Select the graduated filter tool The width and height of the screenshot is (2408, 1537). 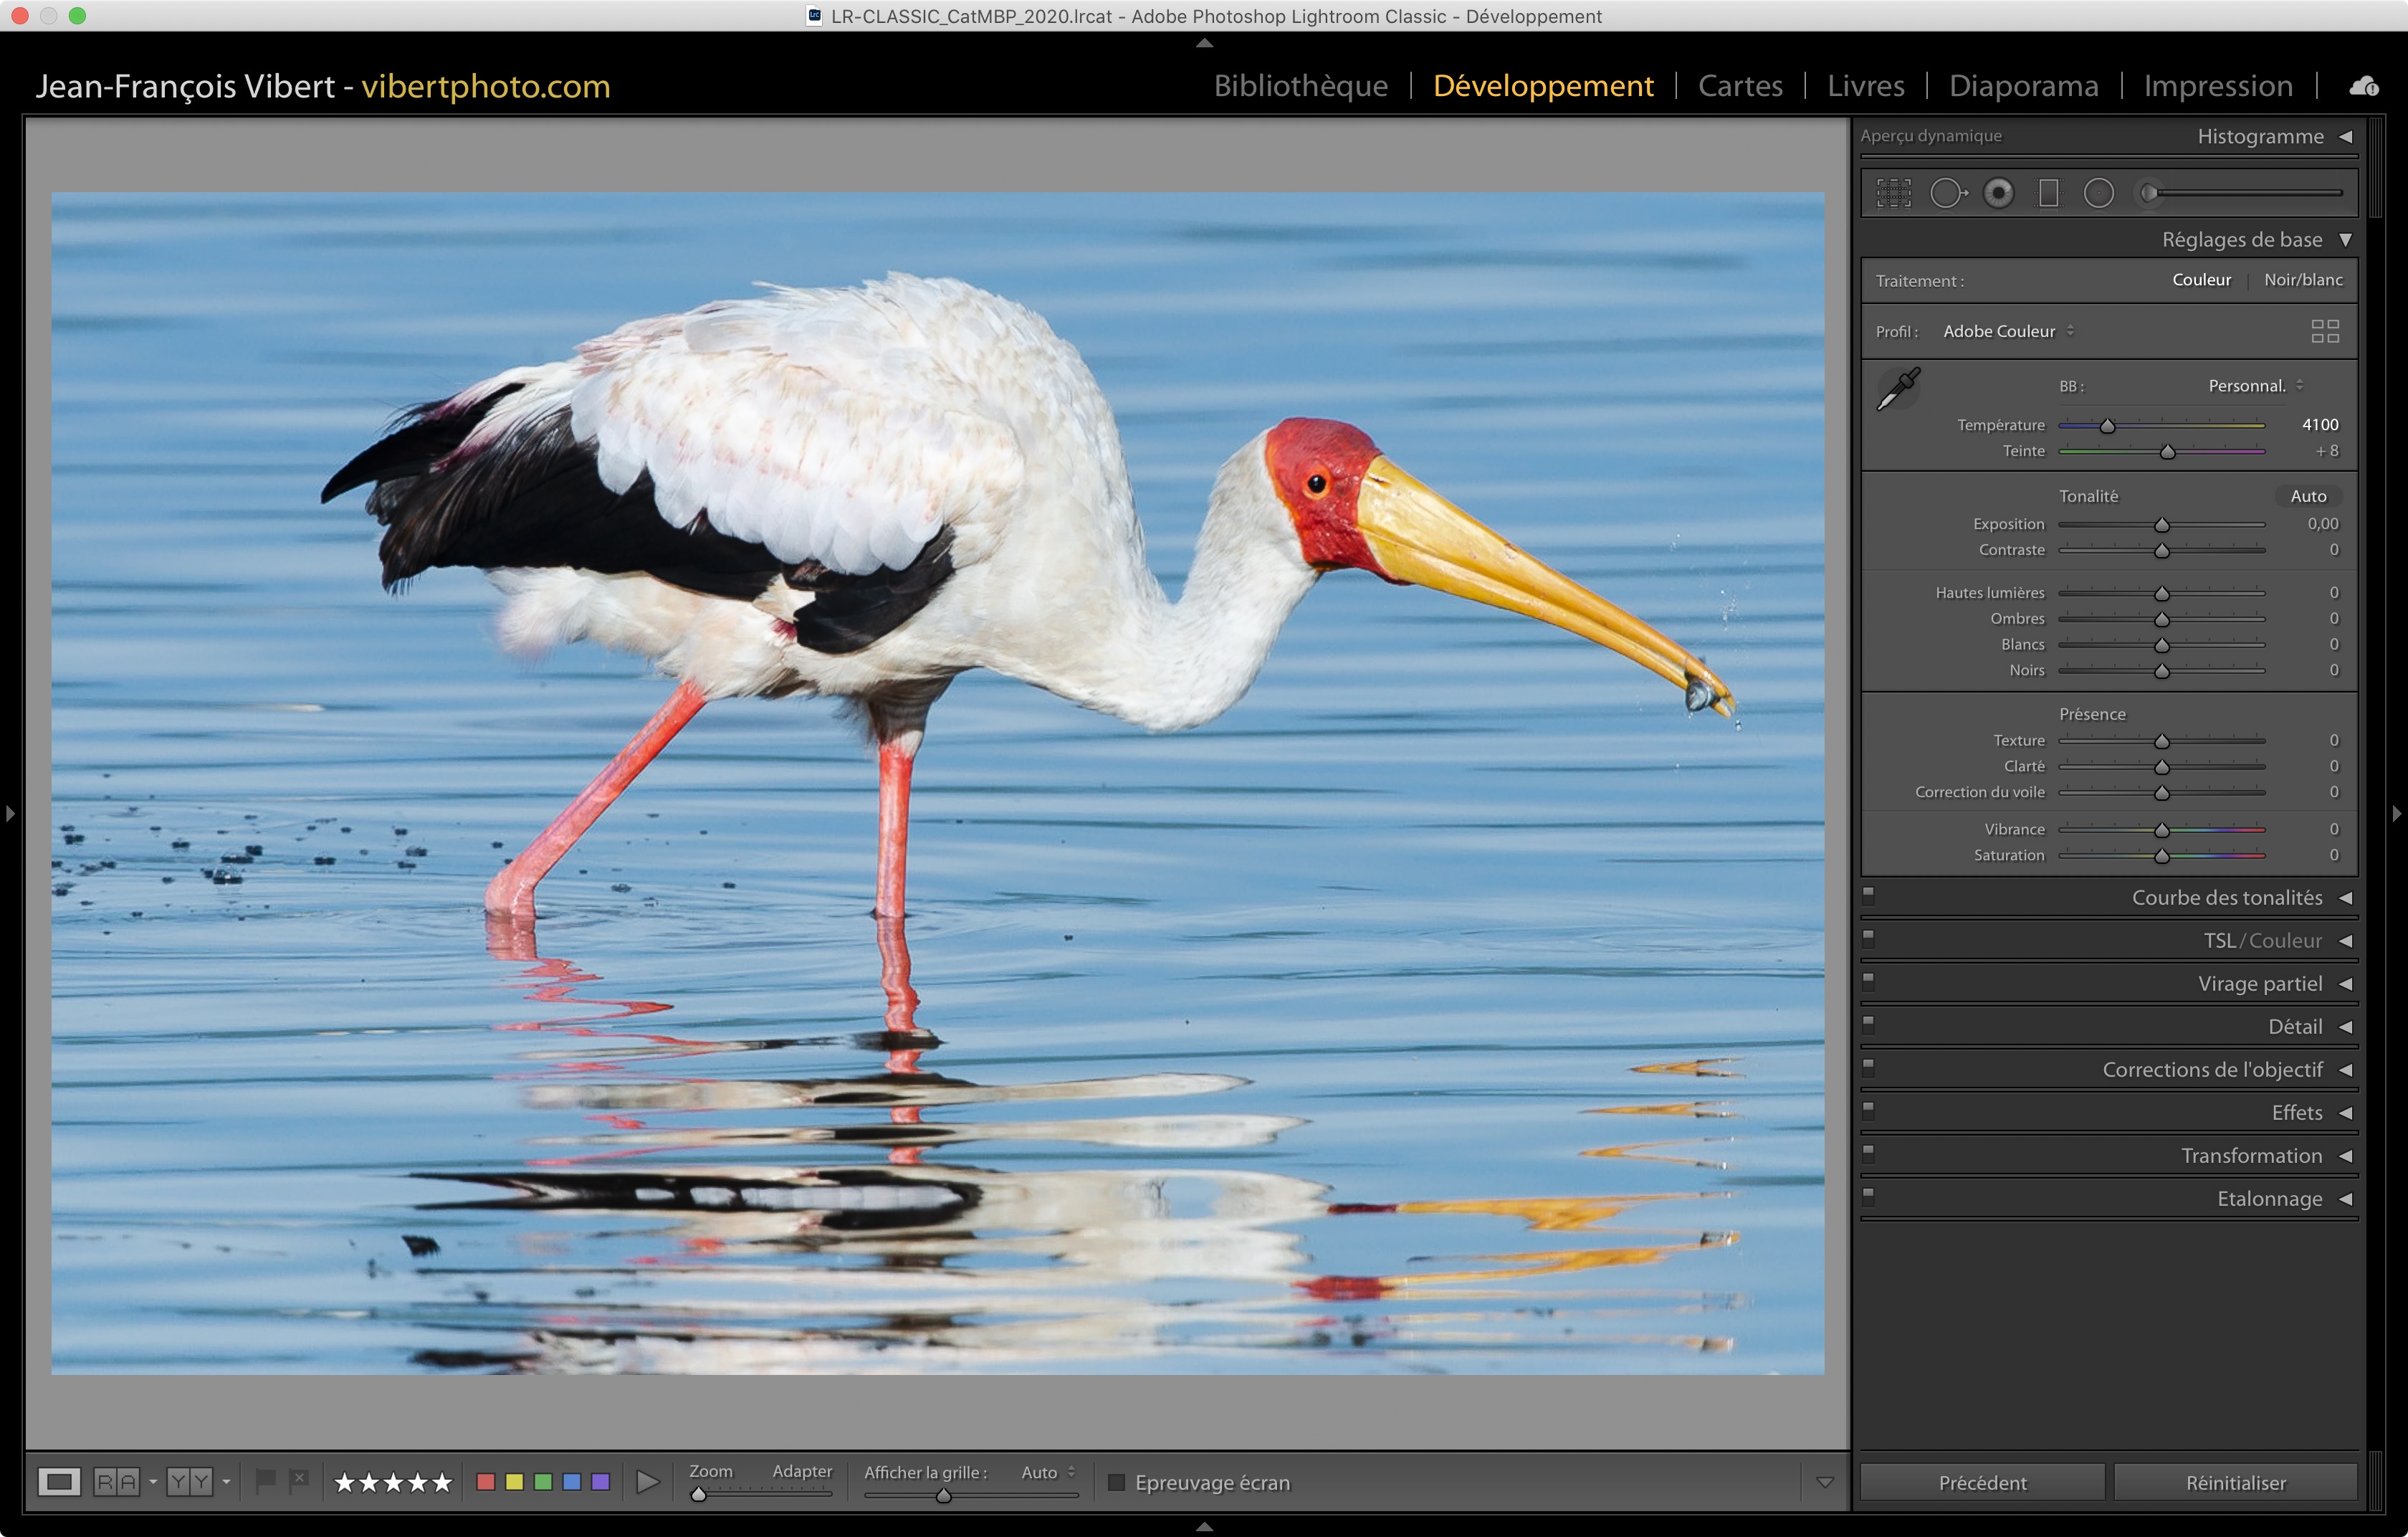coord(2048,193)
